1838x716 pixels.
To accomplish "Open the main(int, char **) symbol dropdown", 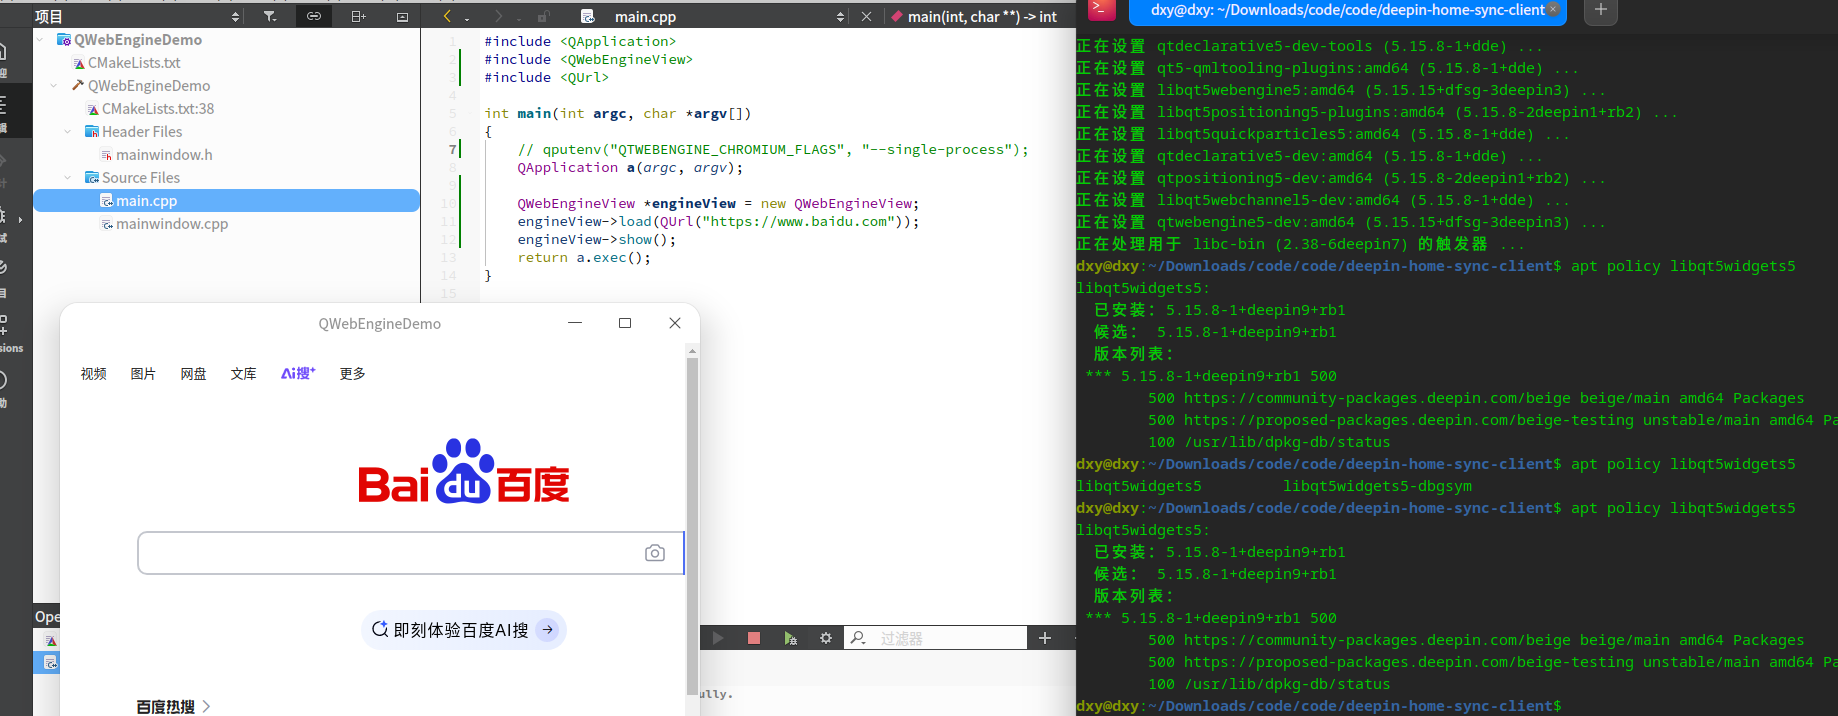I will 975,16.
